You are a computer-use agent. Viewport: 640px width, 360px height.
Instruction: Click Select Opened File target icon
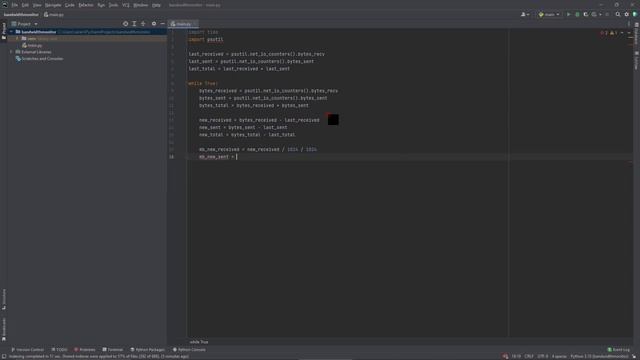[x=125, y=24]
